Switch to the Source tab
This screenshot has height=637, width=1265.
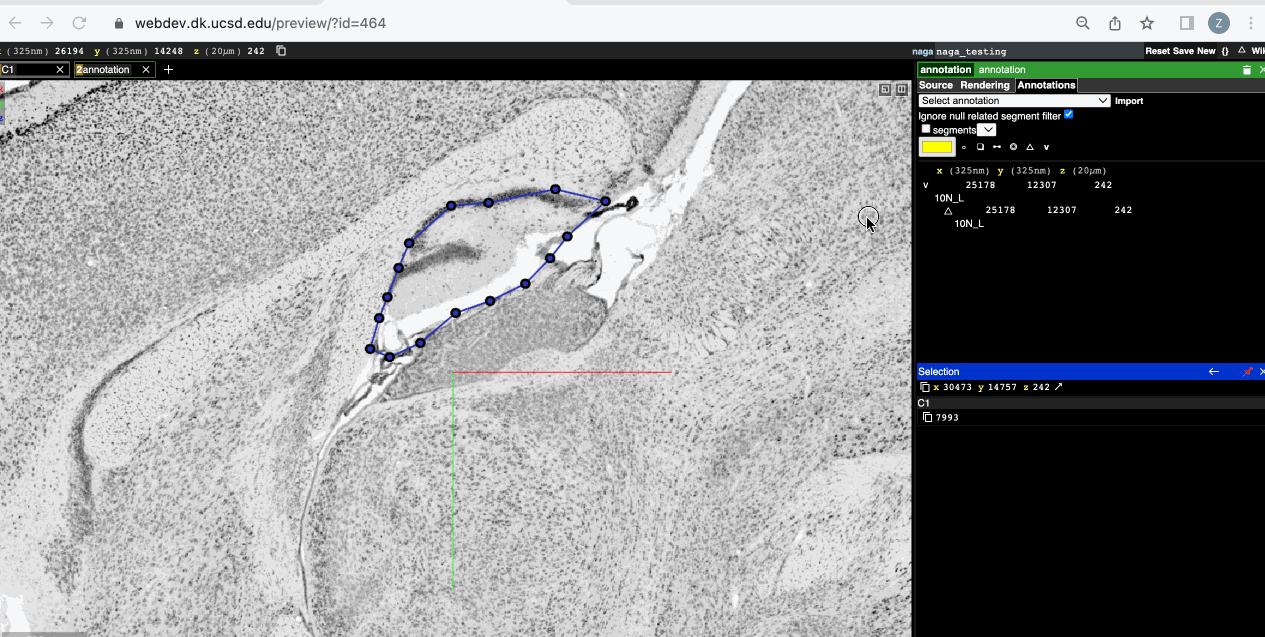coord(936,85)
